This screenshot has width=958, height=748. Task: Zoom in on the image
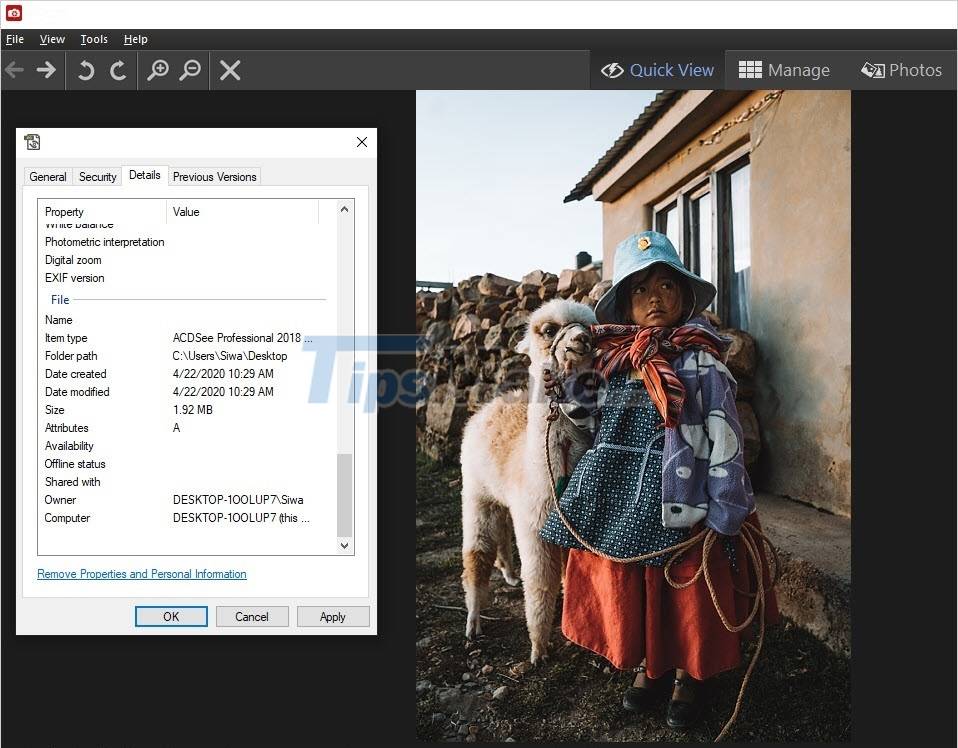[x=157, y=70]
